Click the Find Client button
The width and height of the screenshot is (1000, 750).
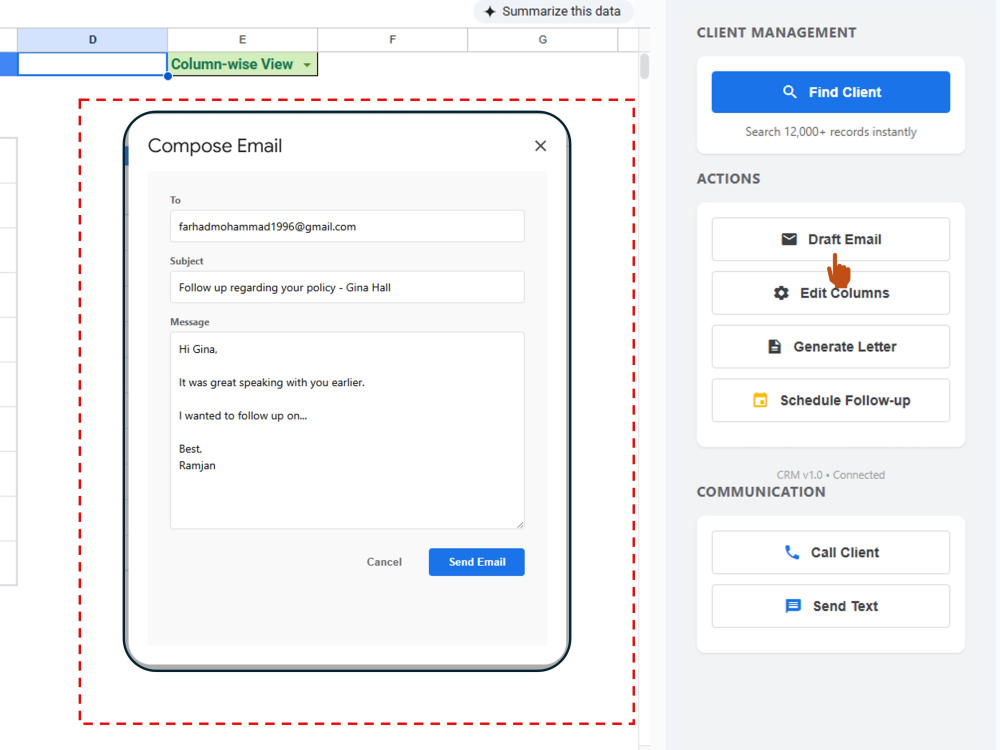830,92
